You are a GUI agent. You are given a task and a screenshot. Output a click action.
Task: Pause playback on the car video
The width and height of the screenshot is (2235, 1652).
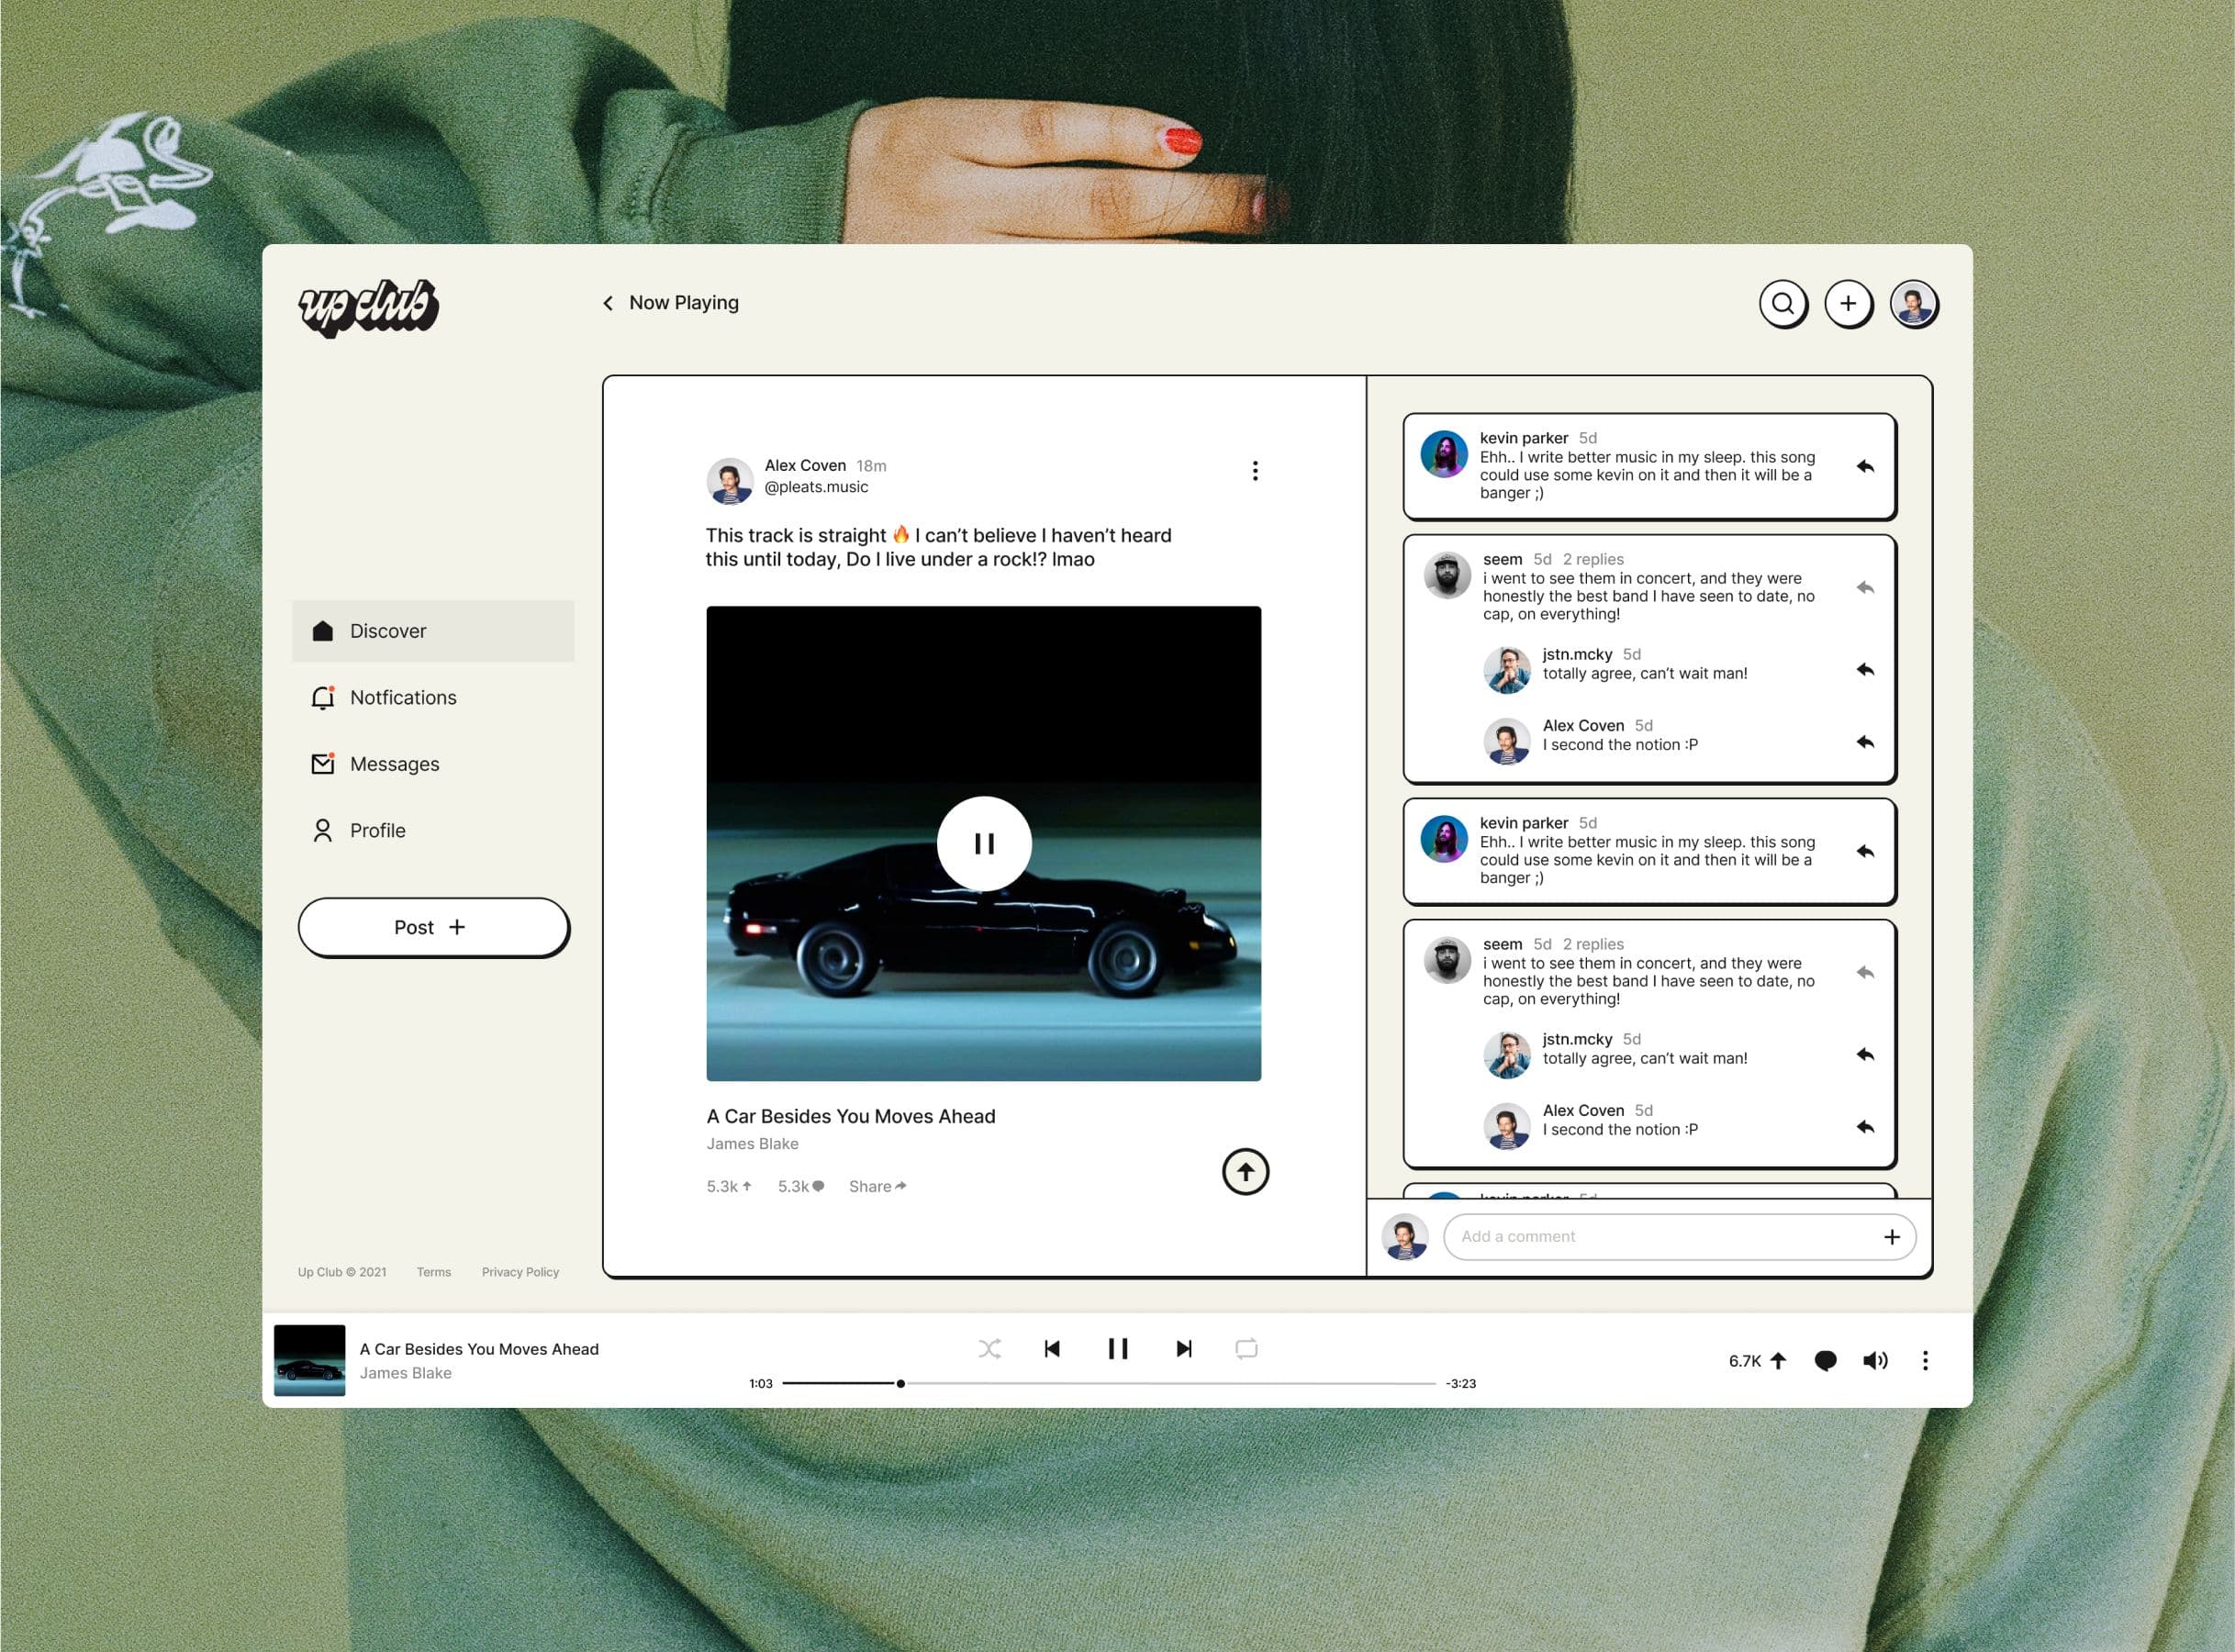click(x=983, y=843)
